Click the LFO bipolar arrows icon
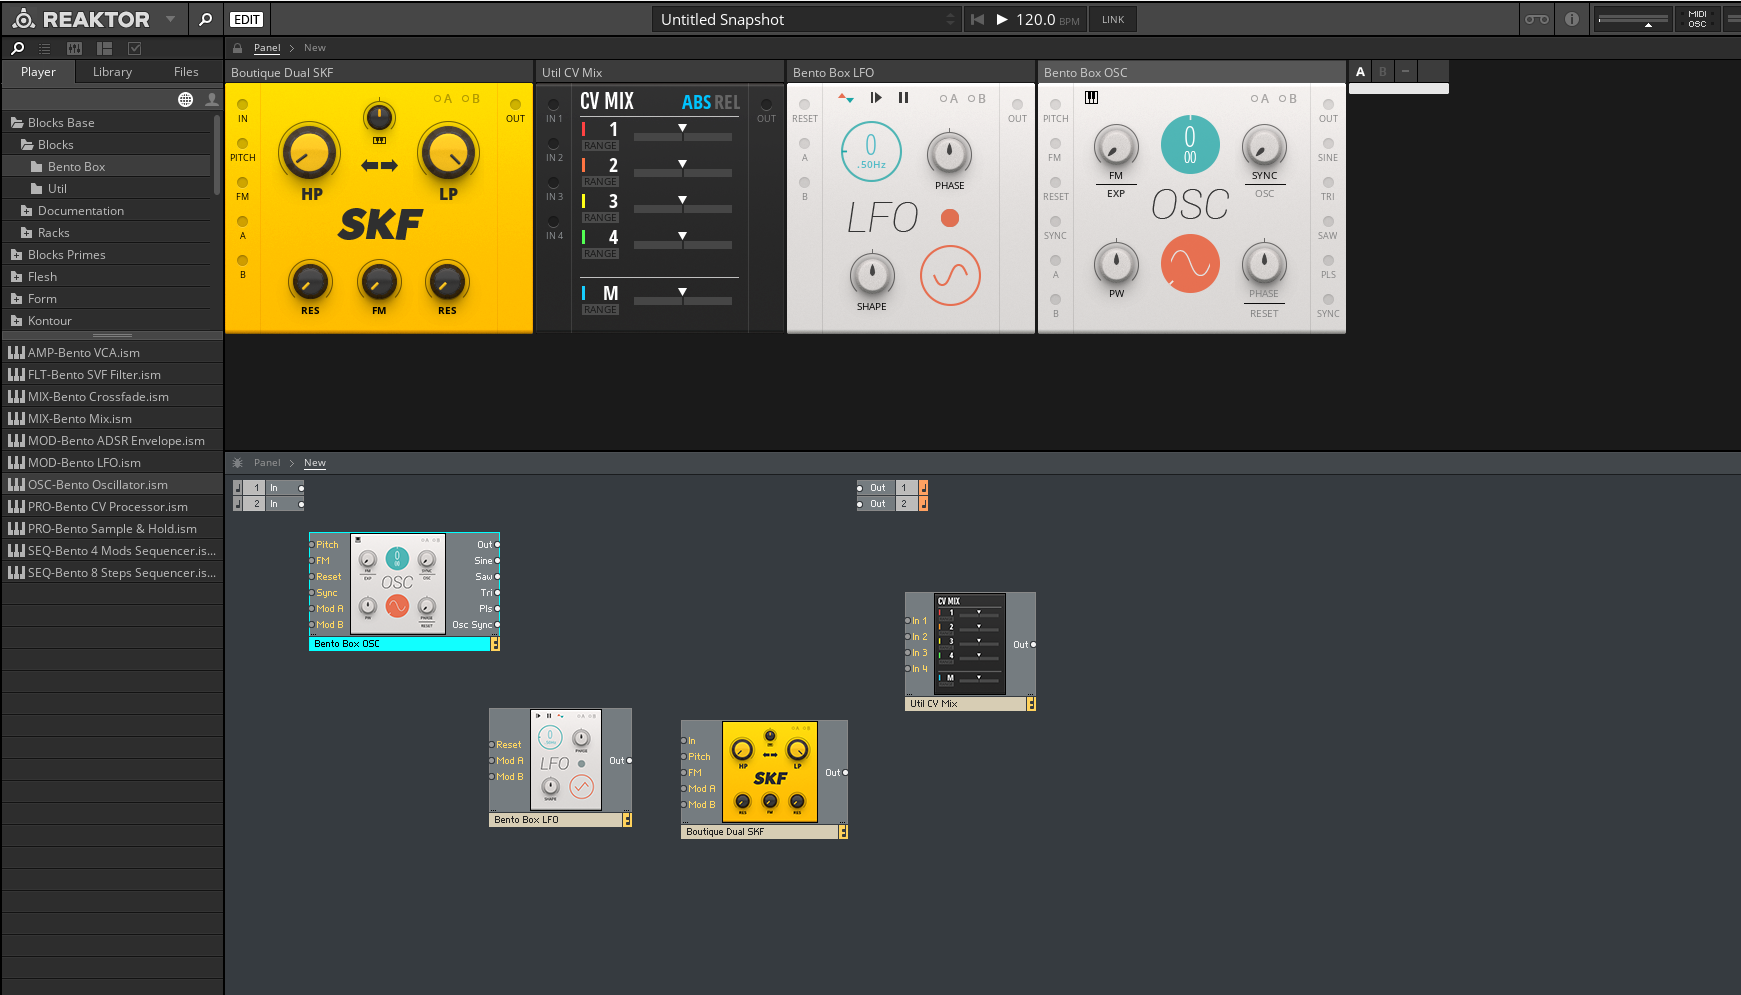Screen dimensions: 1741x995 (x=846, y=98)
